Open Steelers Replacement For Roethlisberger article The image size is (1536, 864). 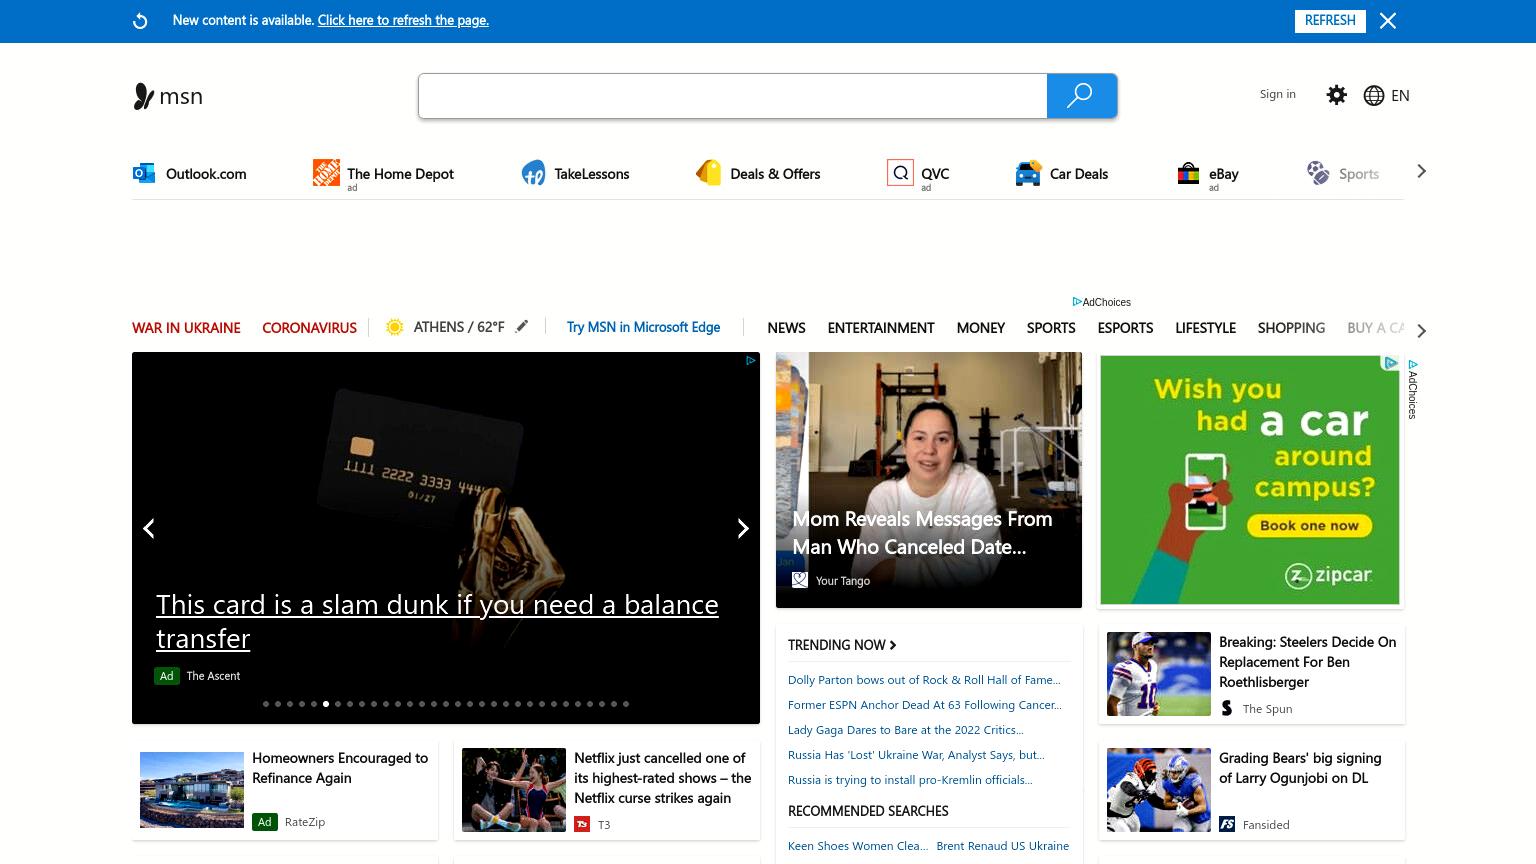(1307, 662)
